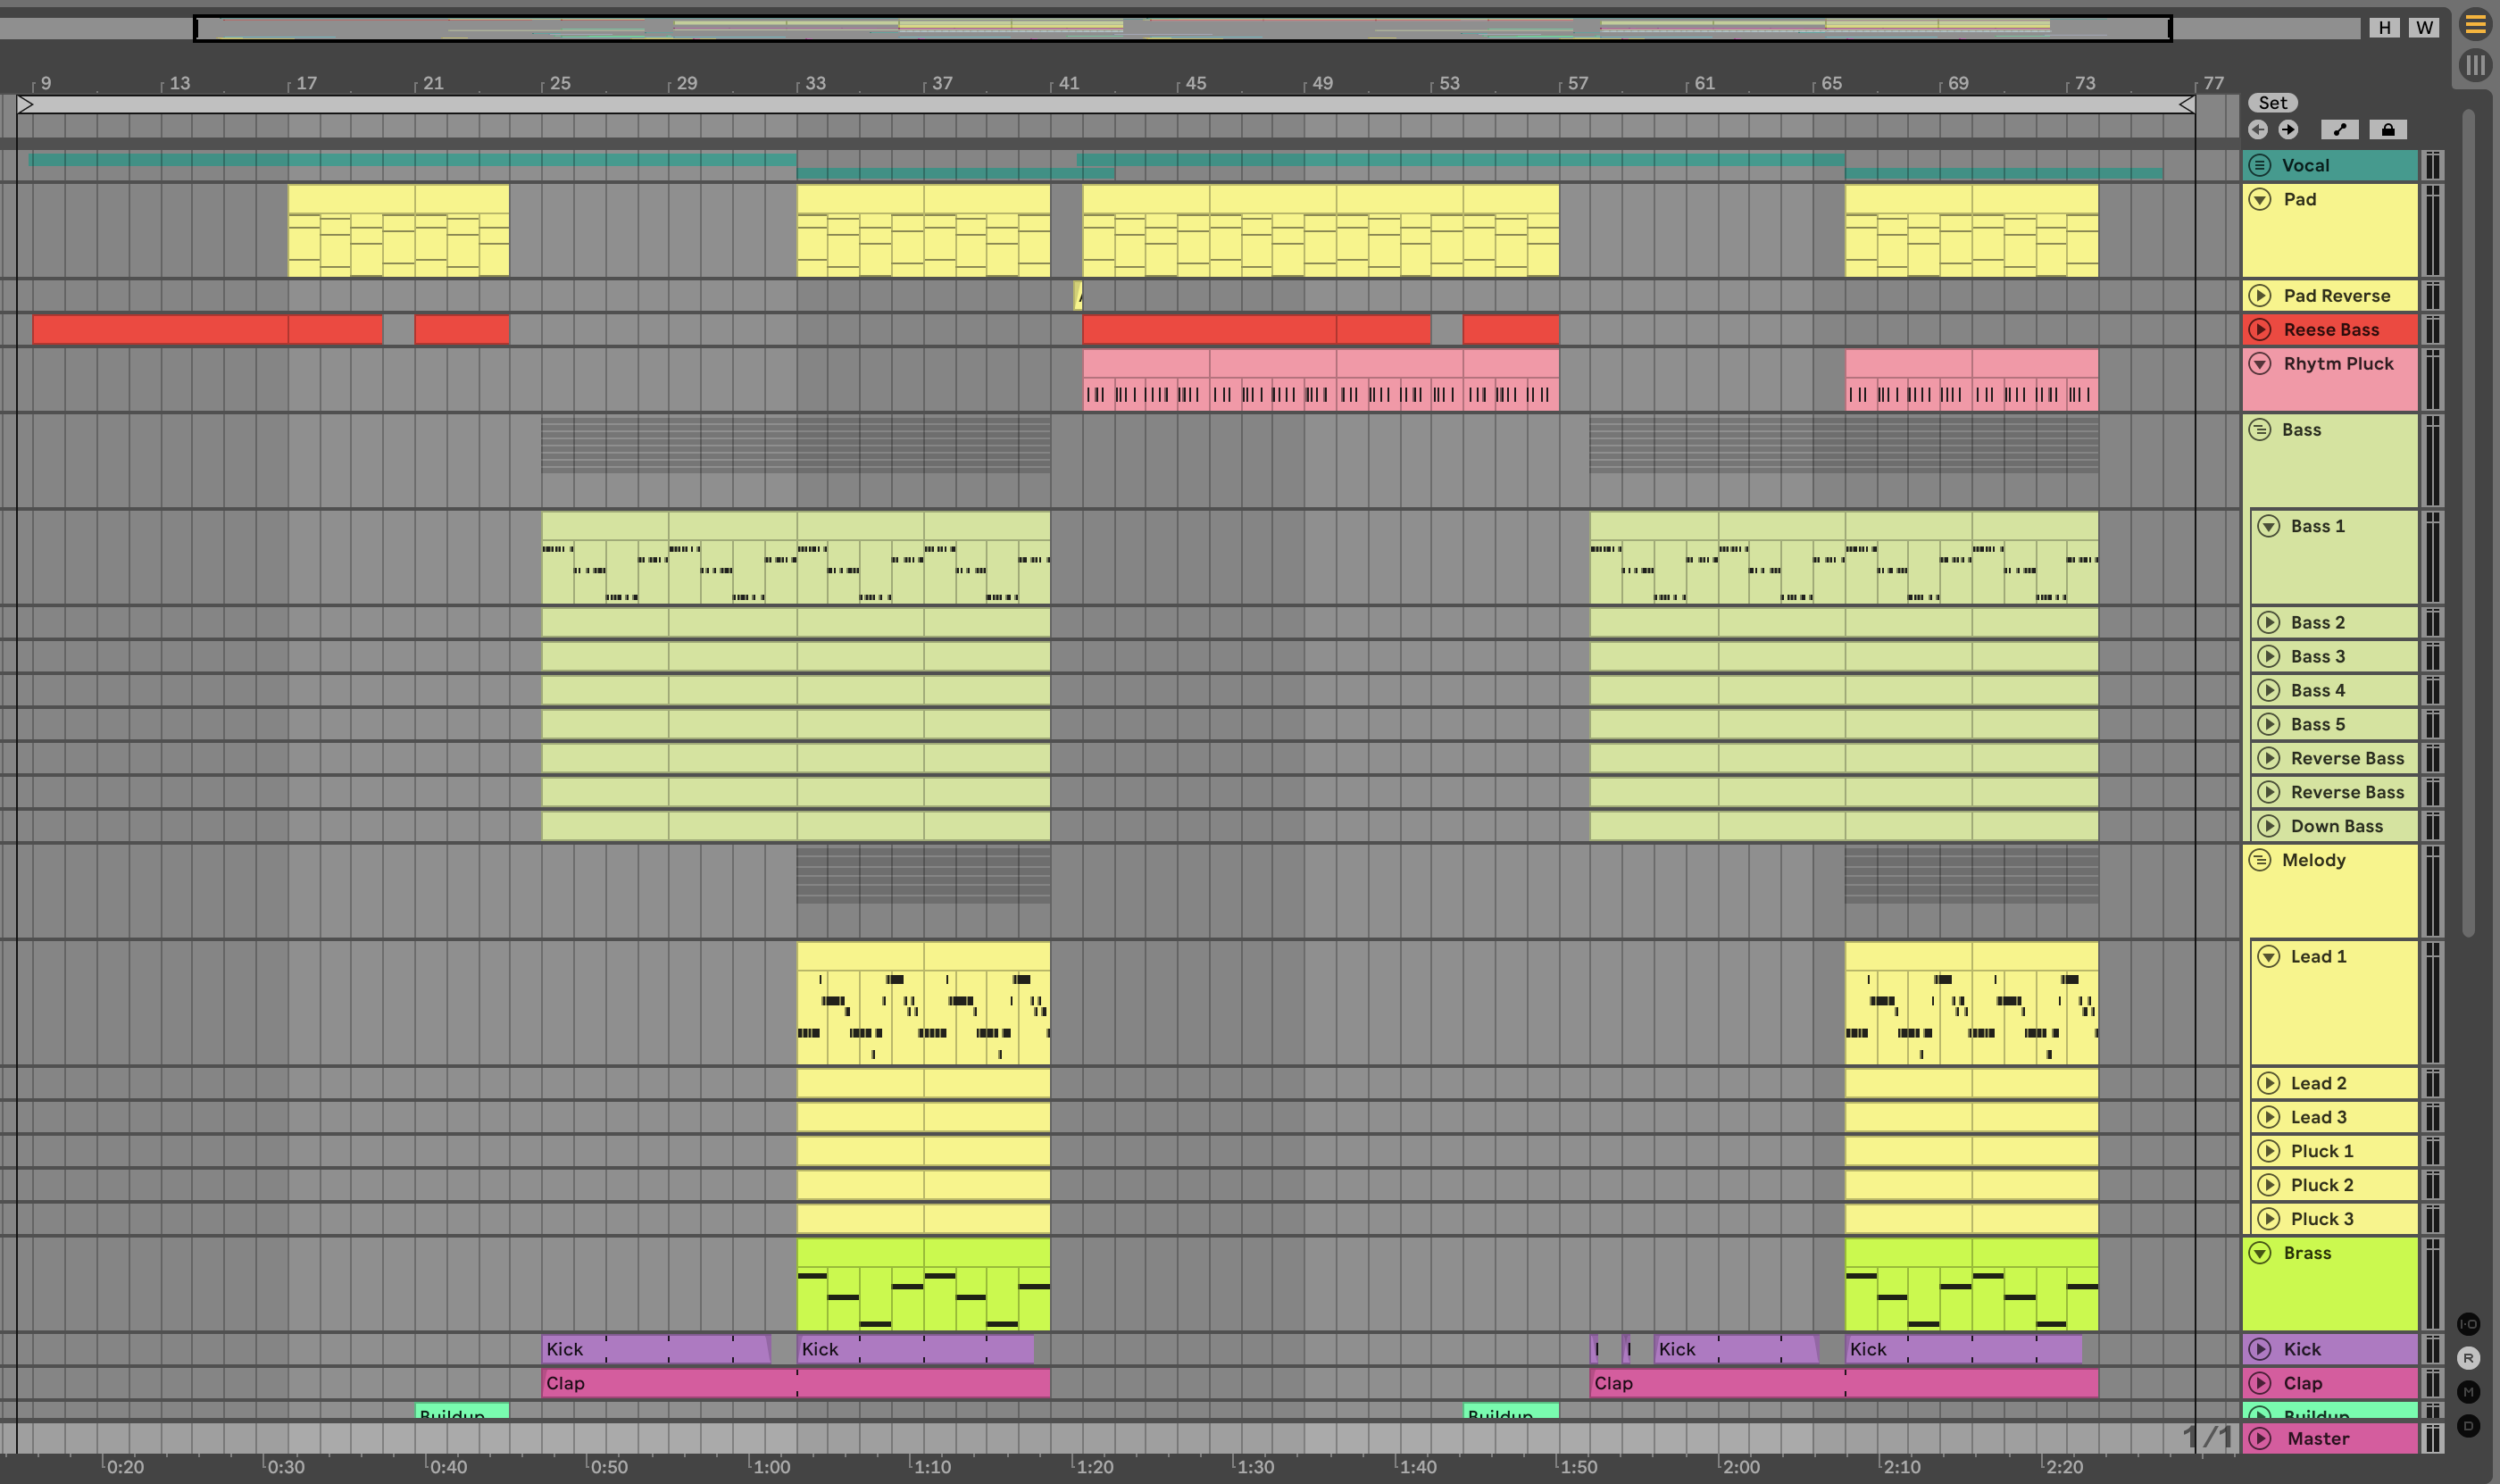
Task: Switch to Arrangement view with the orange-lines icon
Action: (x=2475, y=24)
